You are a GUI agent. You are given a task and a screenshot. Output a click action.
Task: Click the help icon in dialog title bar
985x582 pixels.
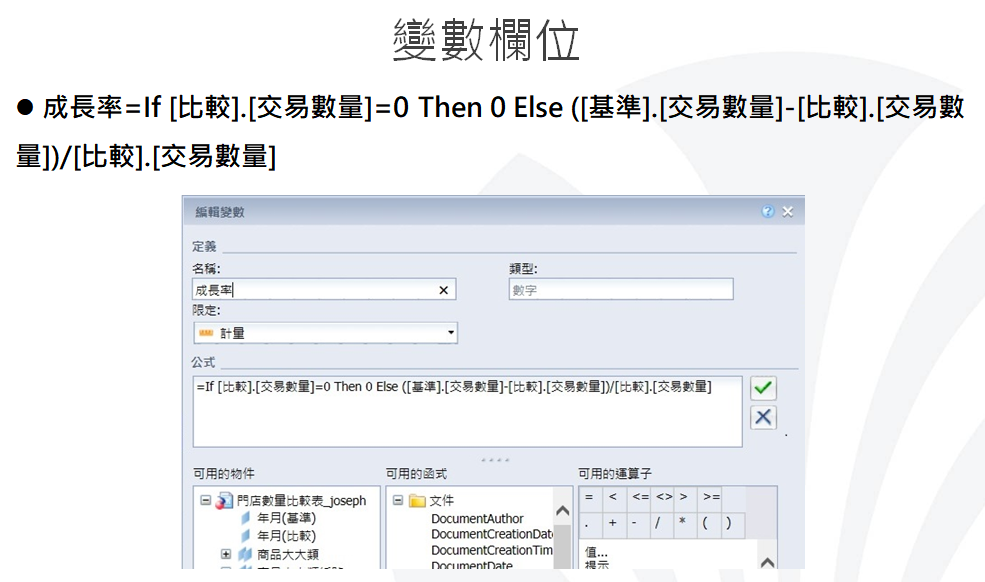(767, 212)
